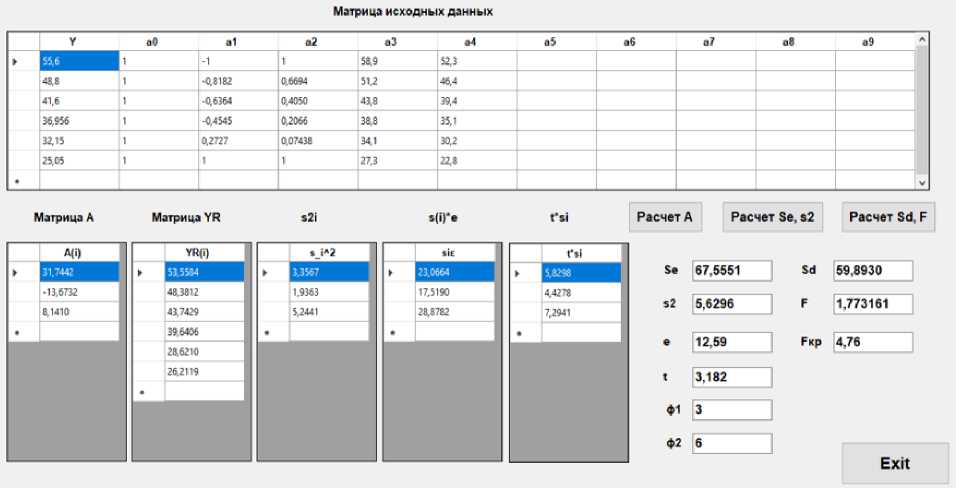Run the Расчет Se, s2 calculation
This screenshot has height=488, width=956.
772,217
